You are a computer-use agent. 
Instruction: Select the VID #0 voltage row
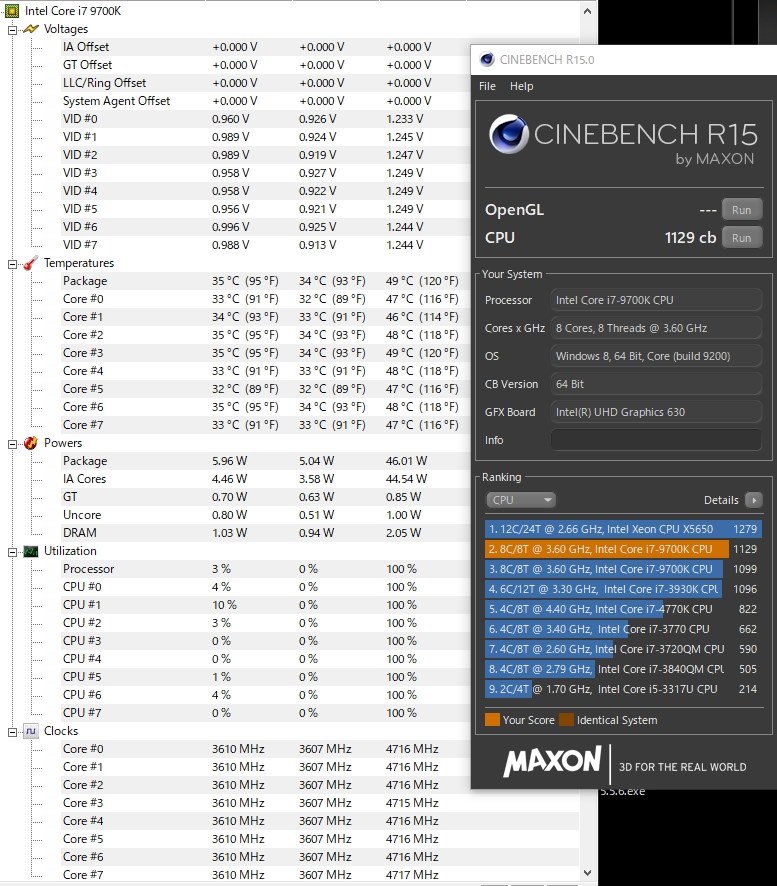coord(264,119)
